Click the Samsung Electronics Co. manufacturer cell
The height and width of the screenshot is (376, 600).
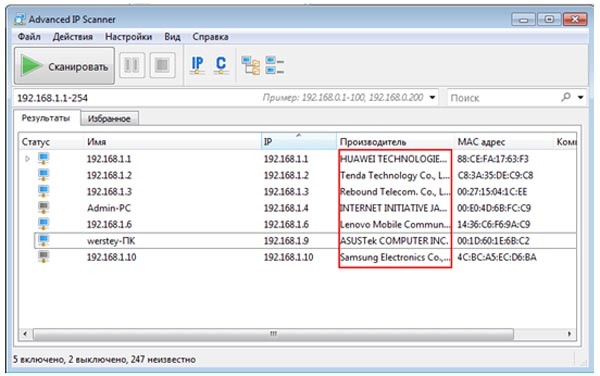395,257
